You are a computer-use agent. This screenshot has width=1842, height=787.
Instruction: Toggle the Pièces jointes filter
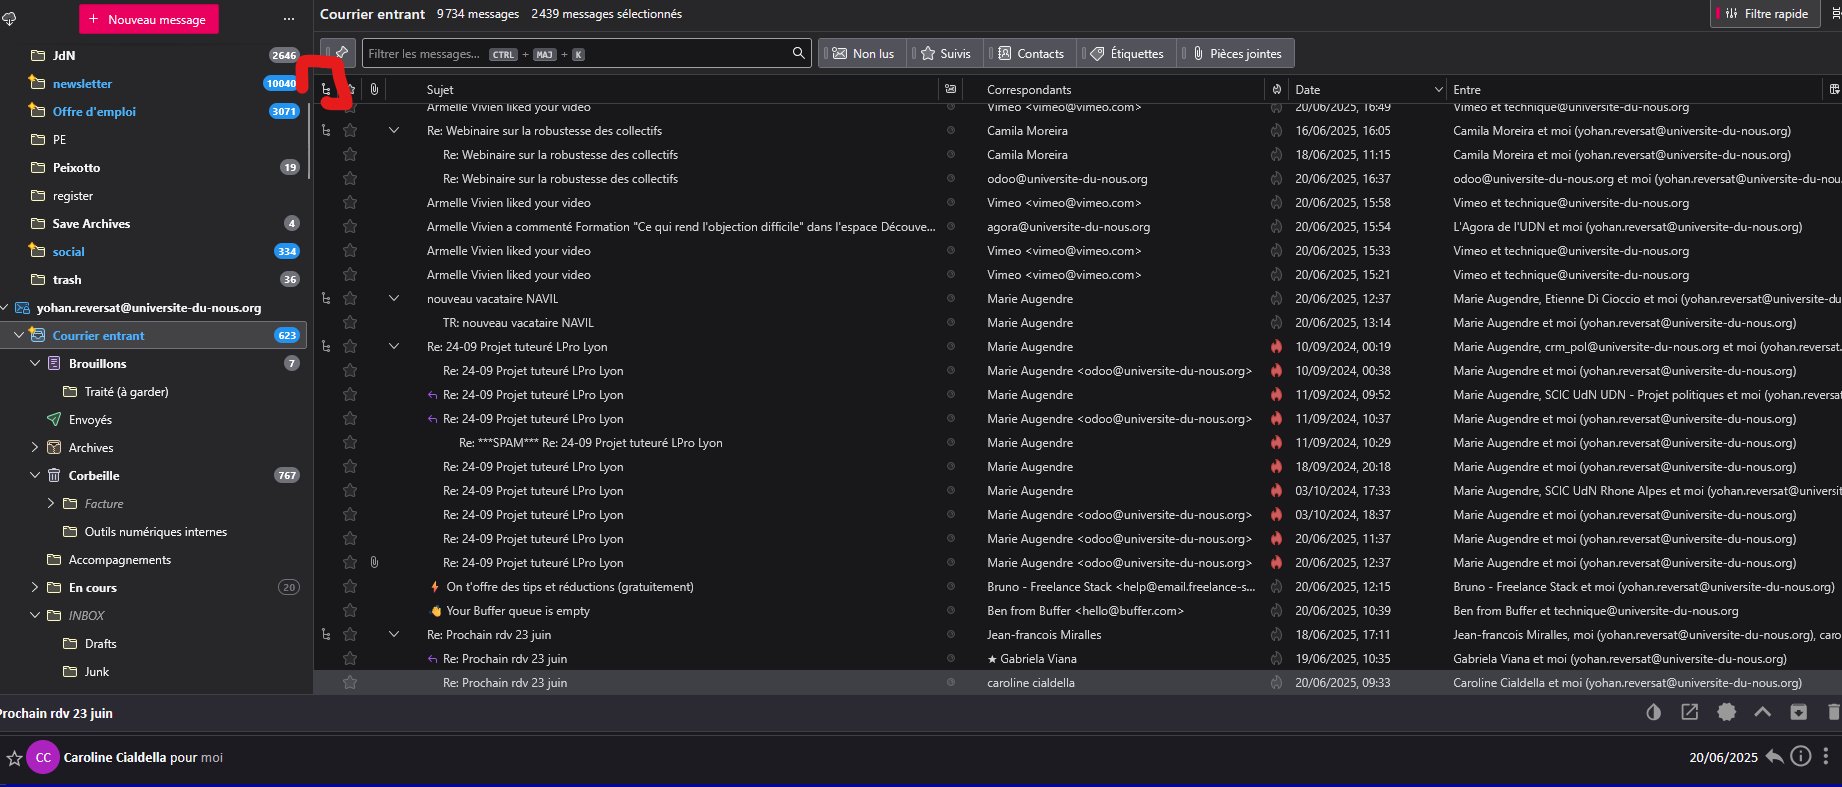[x=1237, y=53]
